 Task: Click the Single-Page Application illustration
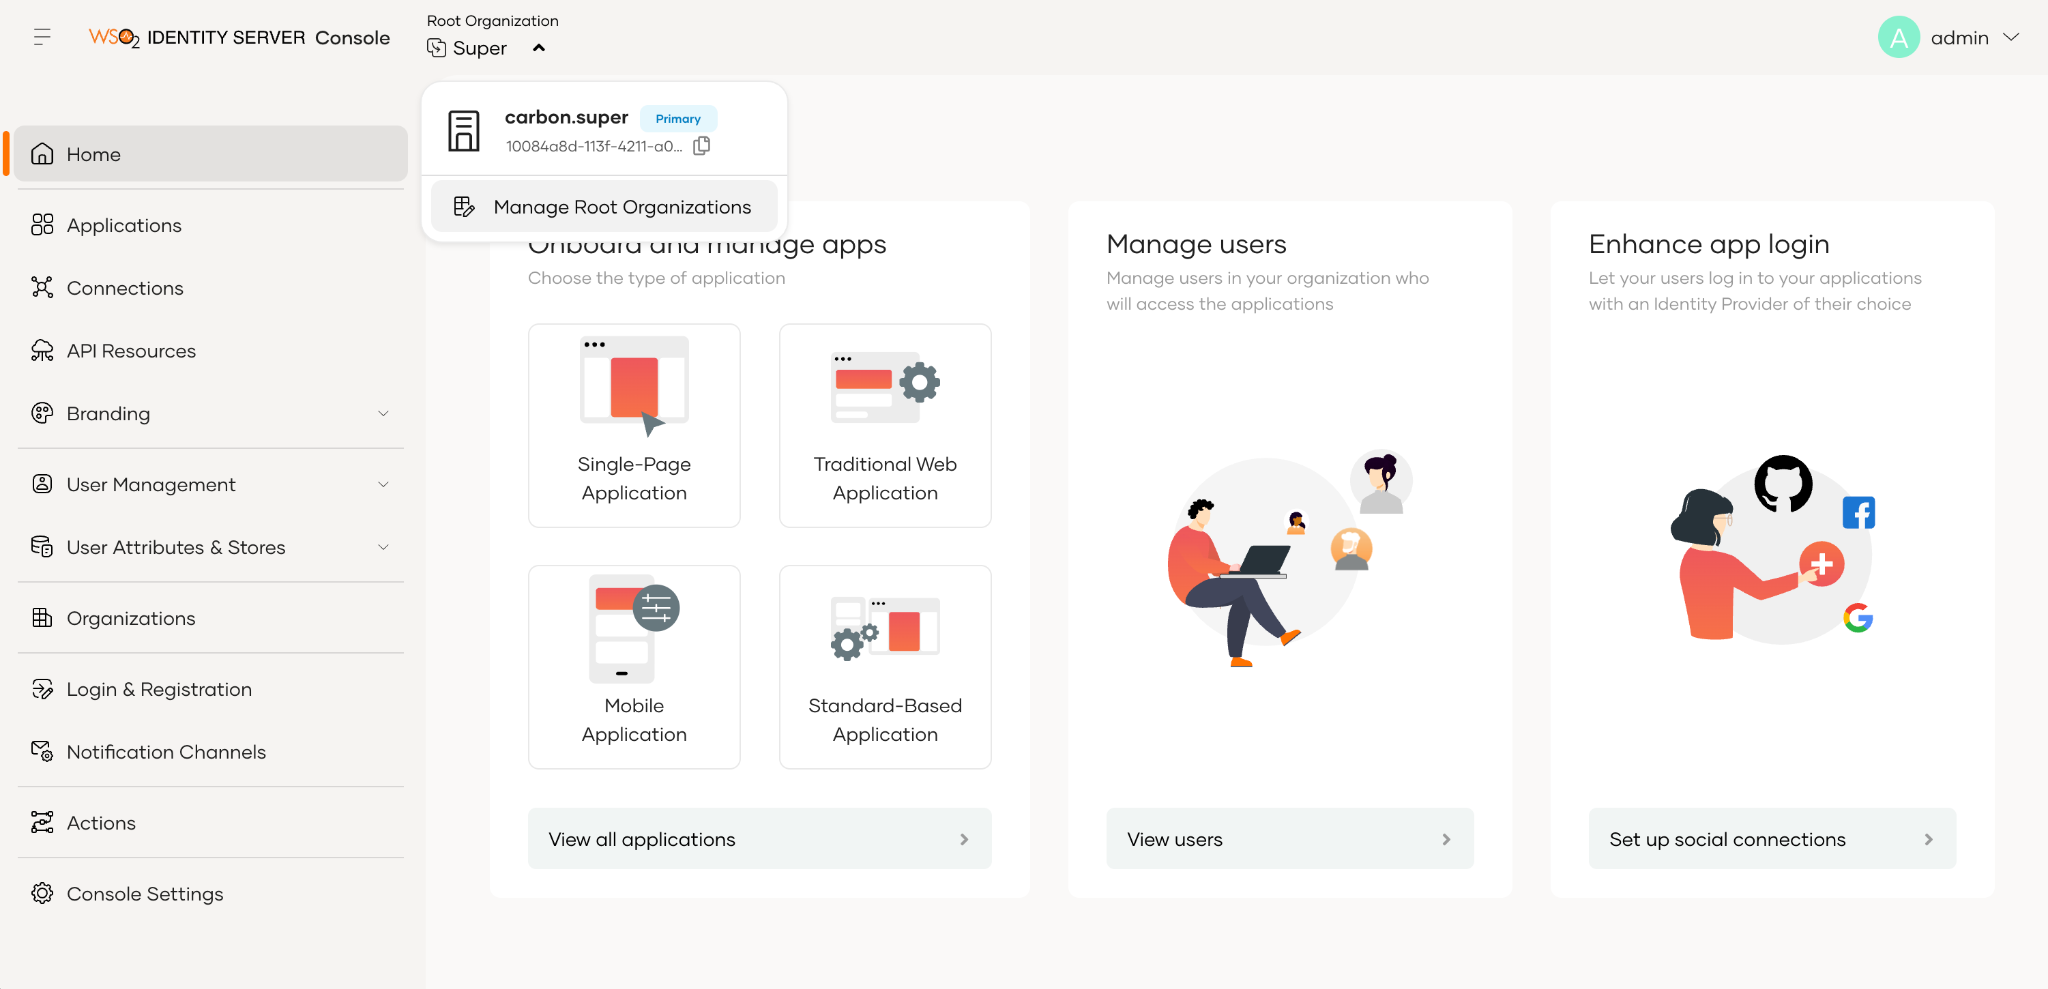tap(634, 386)
